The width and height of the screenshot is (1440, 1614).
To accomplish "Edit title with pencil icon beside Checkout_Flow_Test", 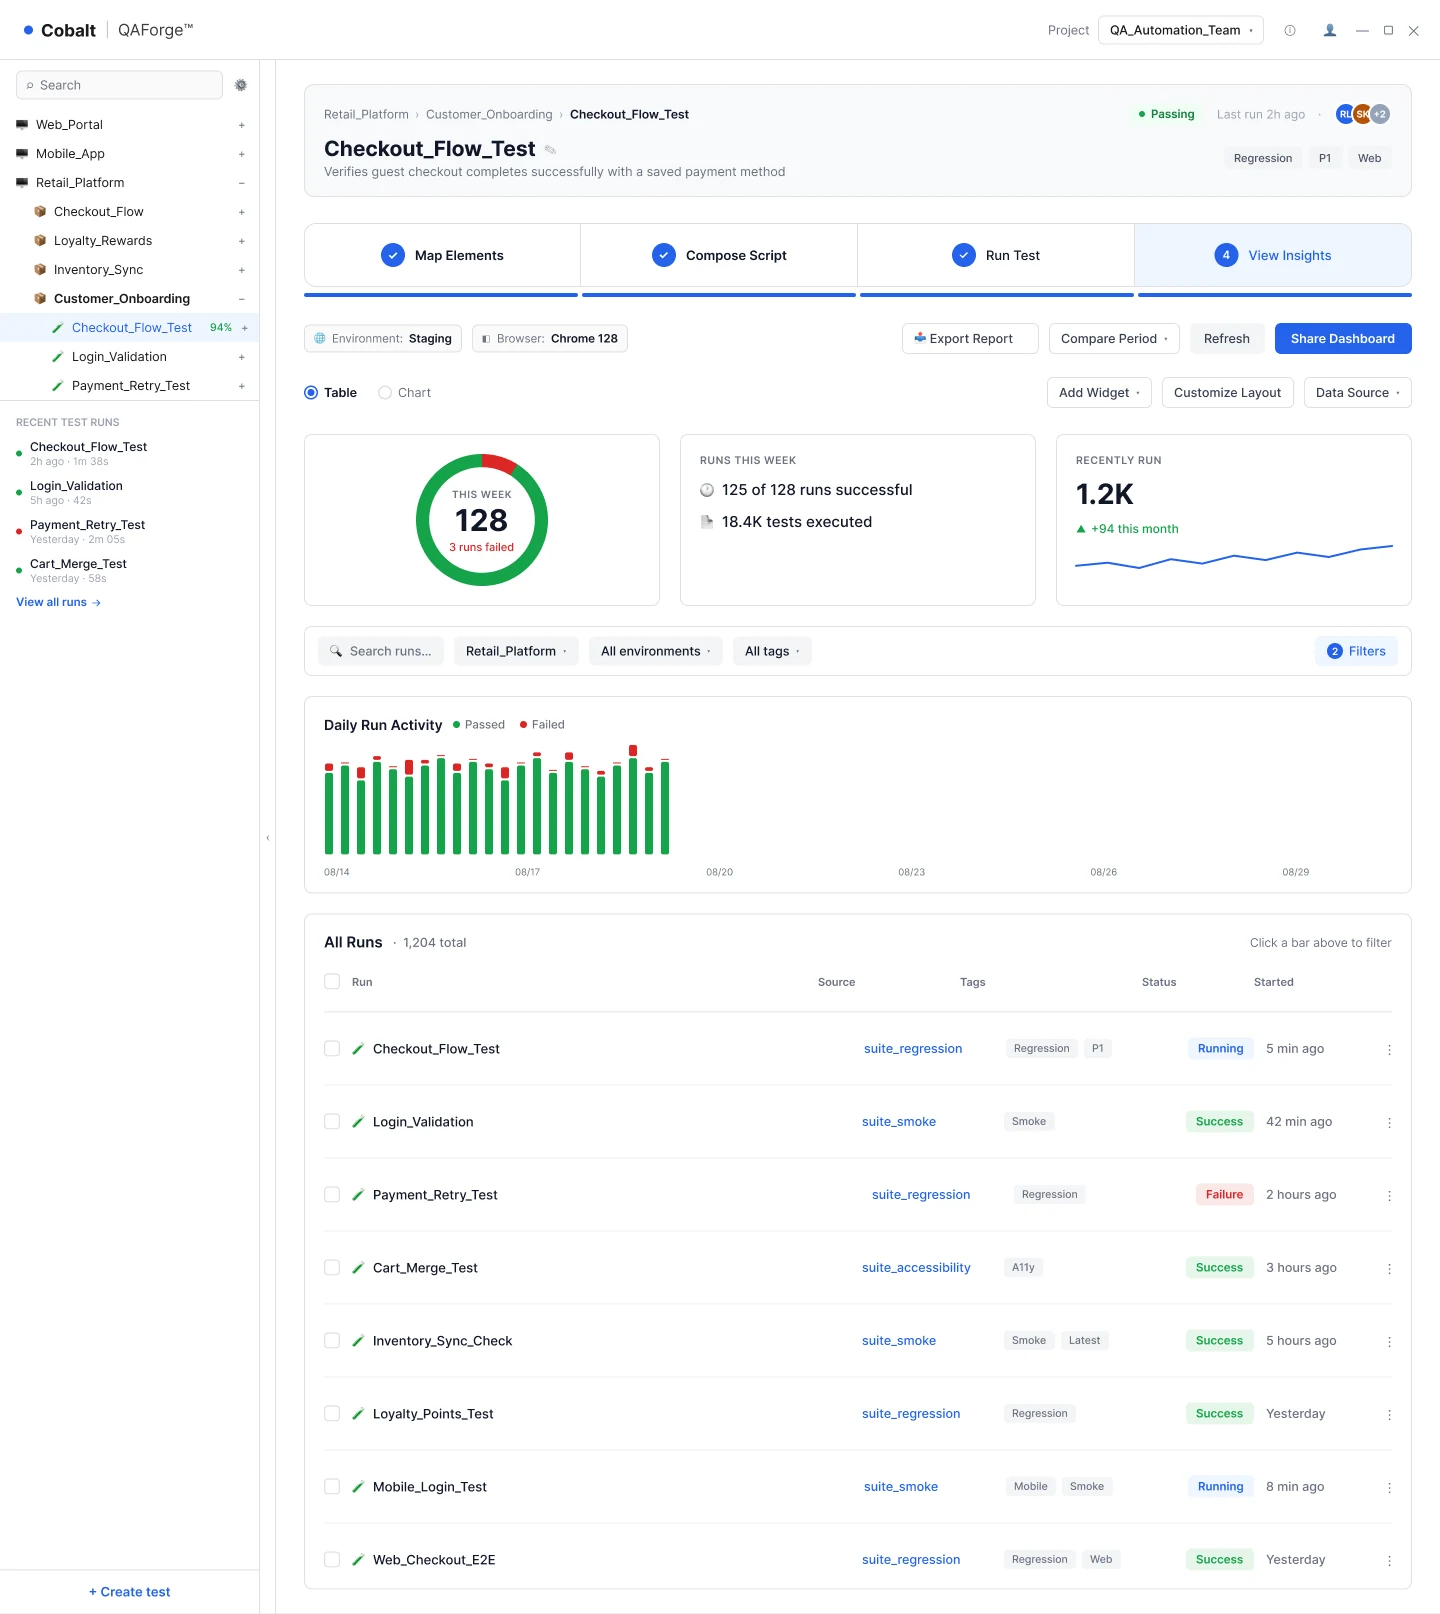I will coord(550,150).
